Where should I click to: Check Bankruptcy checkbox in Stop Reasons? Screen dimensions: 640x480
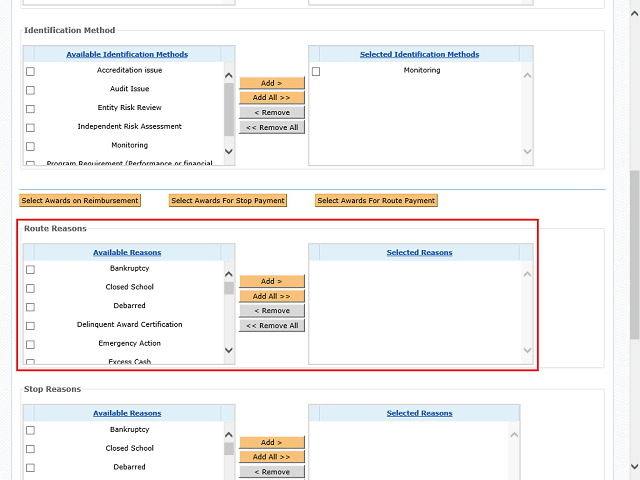pos(30,431)
